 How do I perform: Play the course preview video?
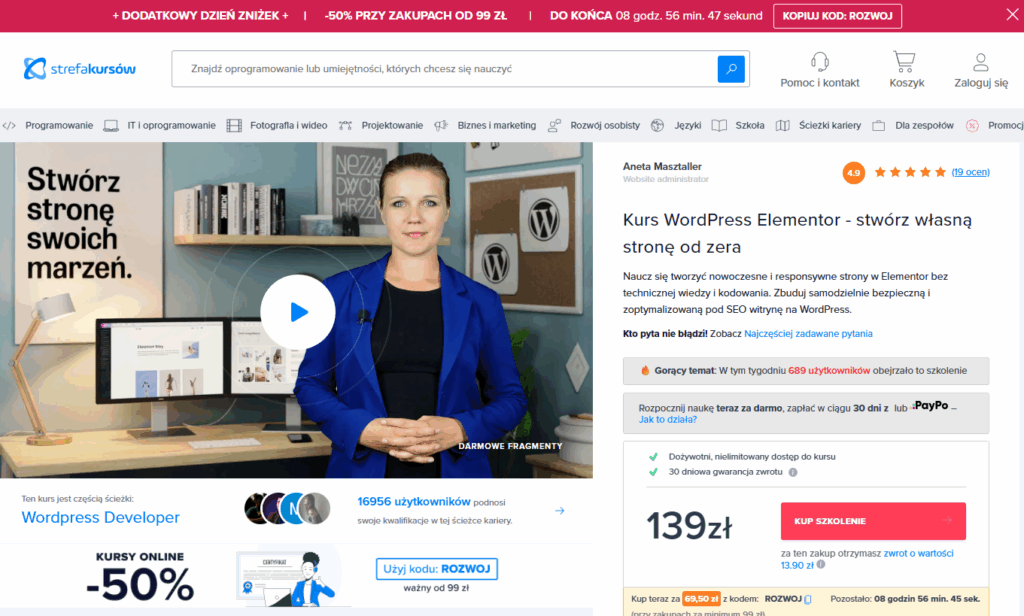pyautogui.click(x=297, y=312)
